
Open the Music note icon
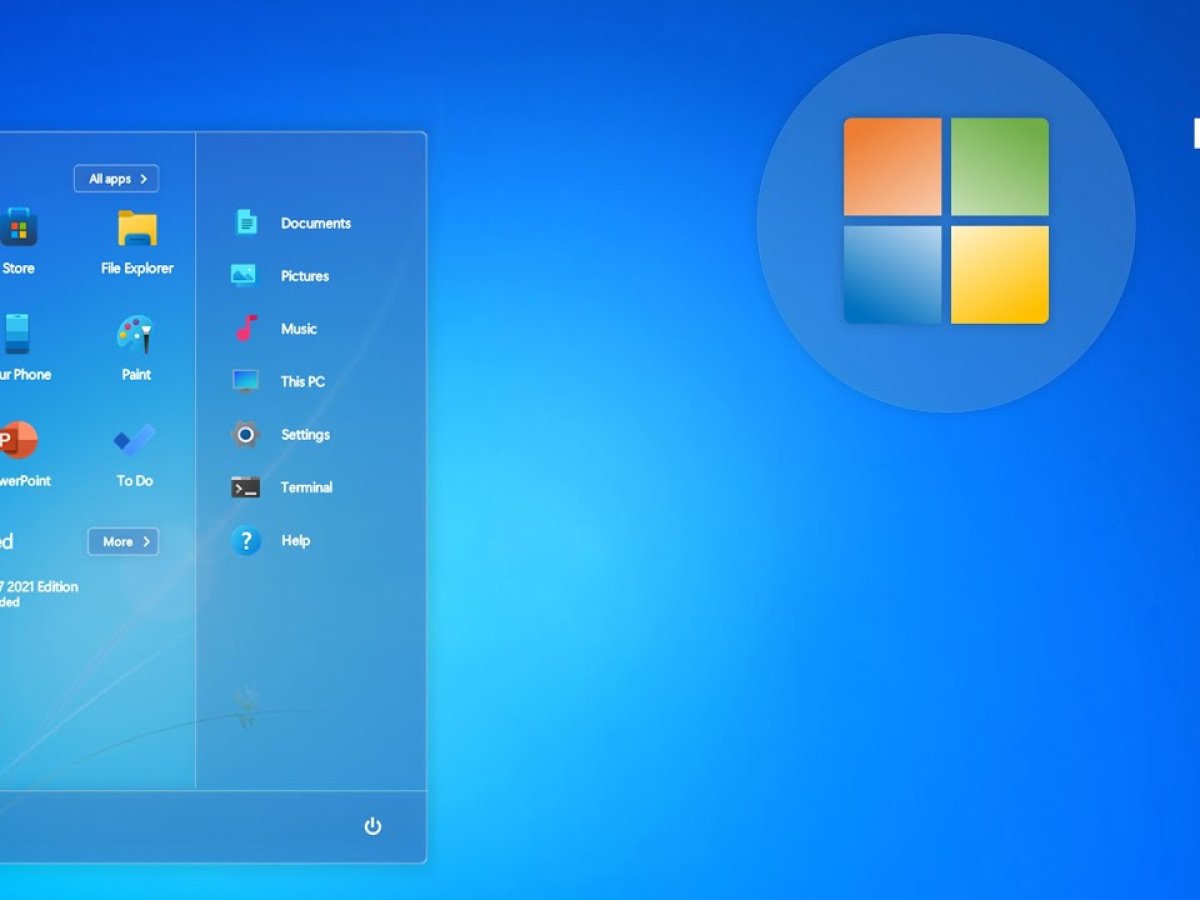click(x=246, y=328)
